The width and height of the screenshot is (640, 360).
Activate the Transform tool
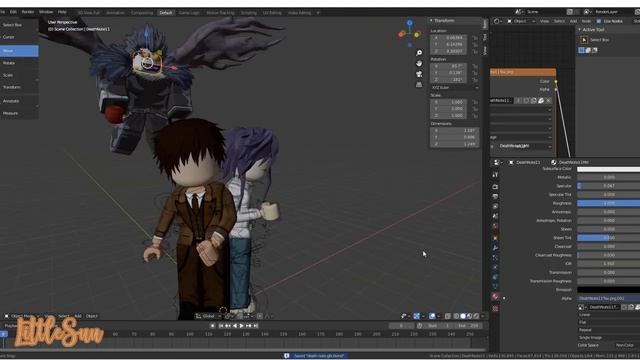click(x=19, y=87)
